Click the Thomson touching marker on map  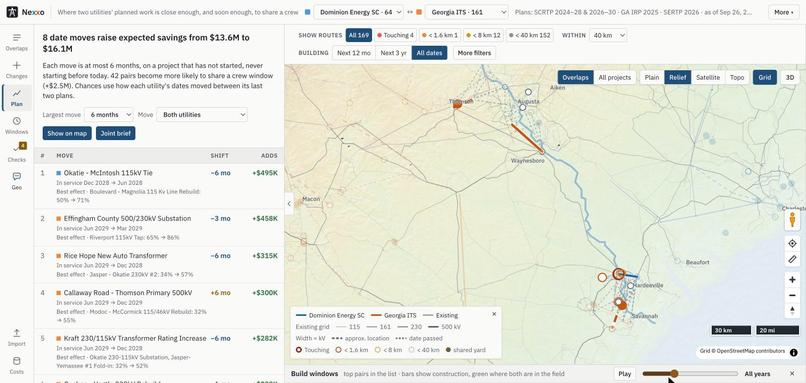457,104
